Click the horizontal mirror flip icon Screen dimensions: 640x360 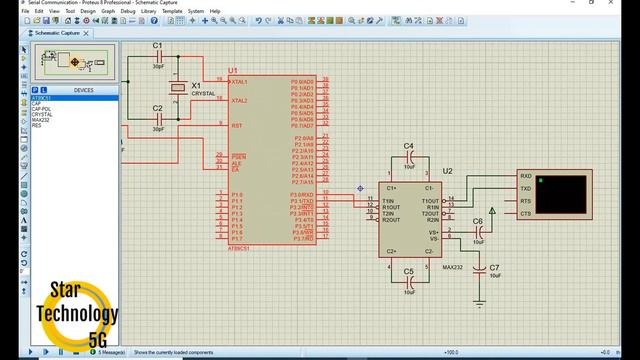[x=24, y=282]
